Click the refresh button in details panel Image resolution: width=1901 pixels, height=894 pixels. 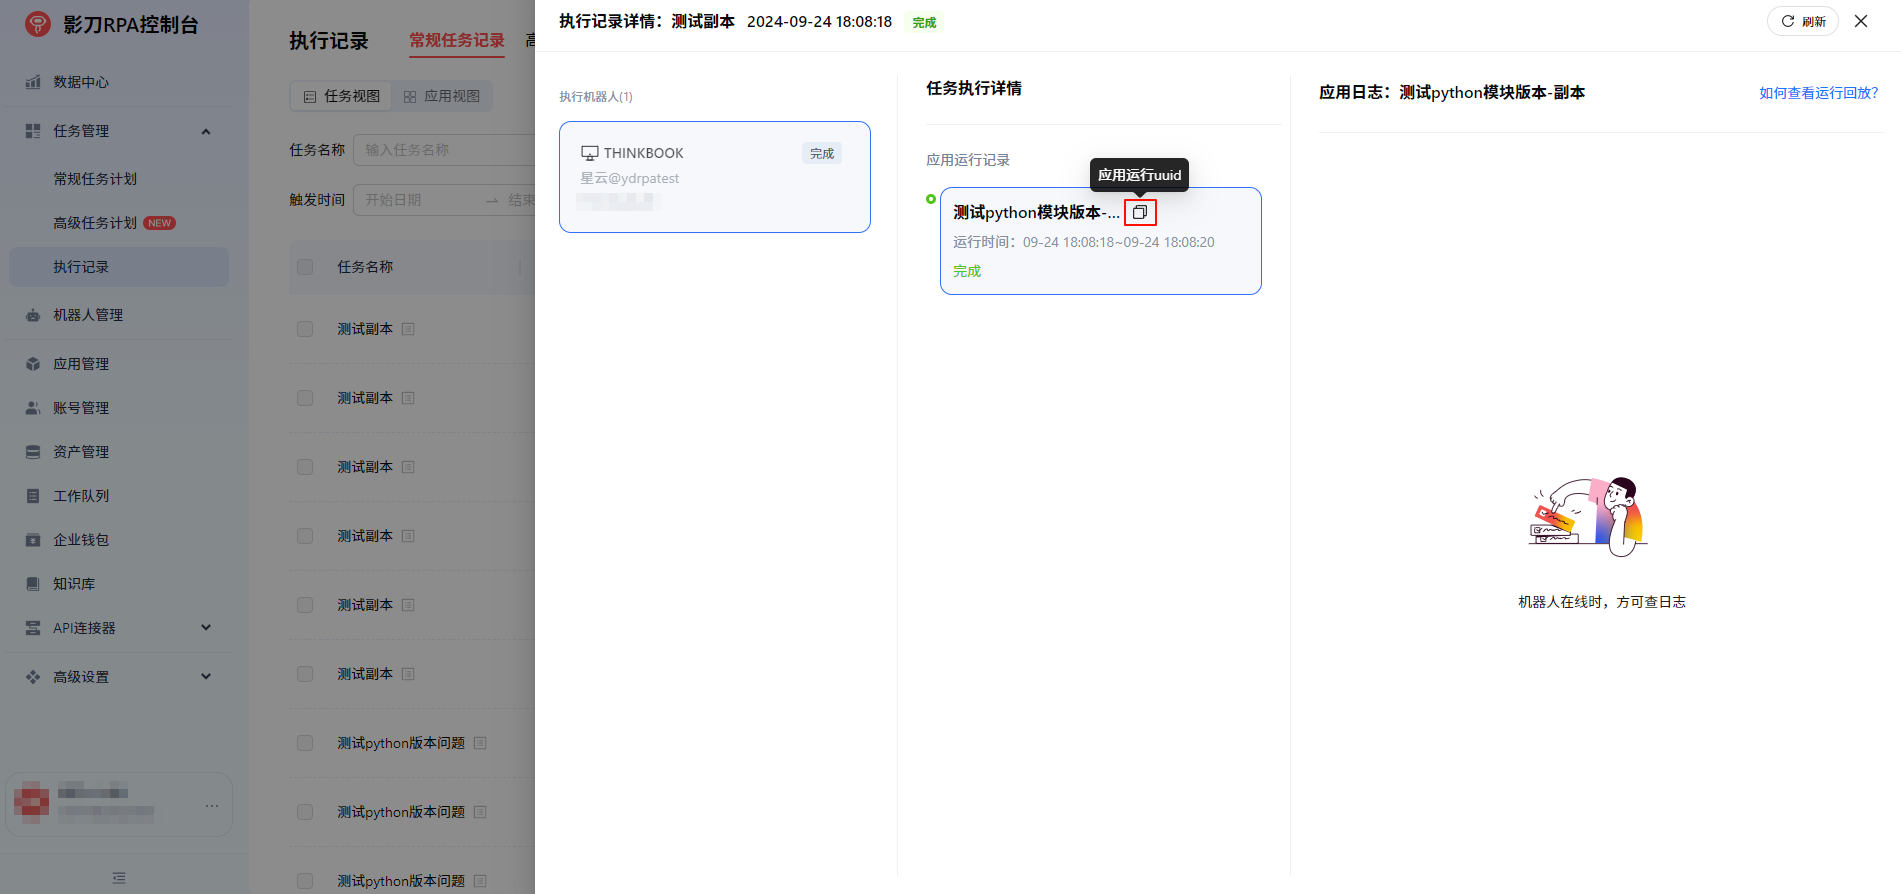[x=1802, y=21]
